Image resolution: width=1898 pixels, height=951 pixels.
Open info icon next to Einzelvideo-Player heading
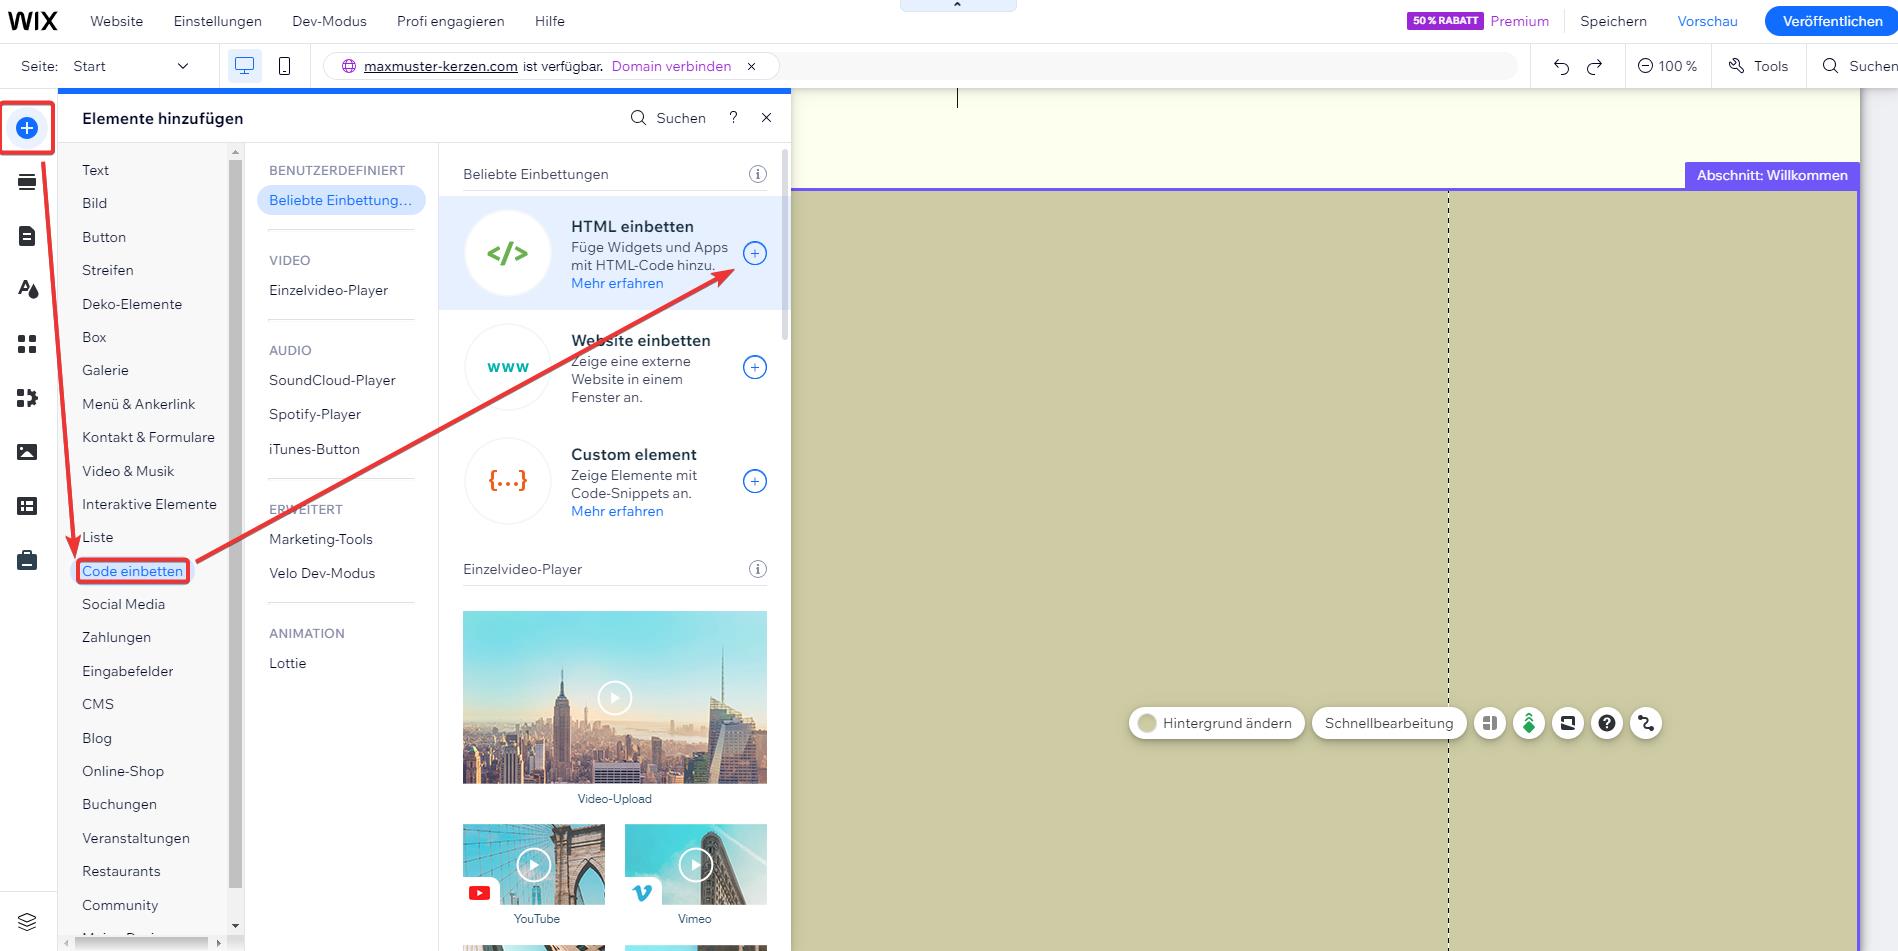[758, 569]
